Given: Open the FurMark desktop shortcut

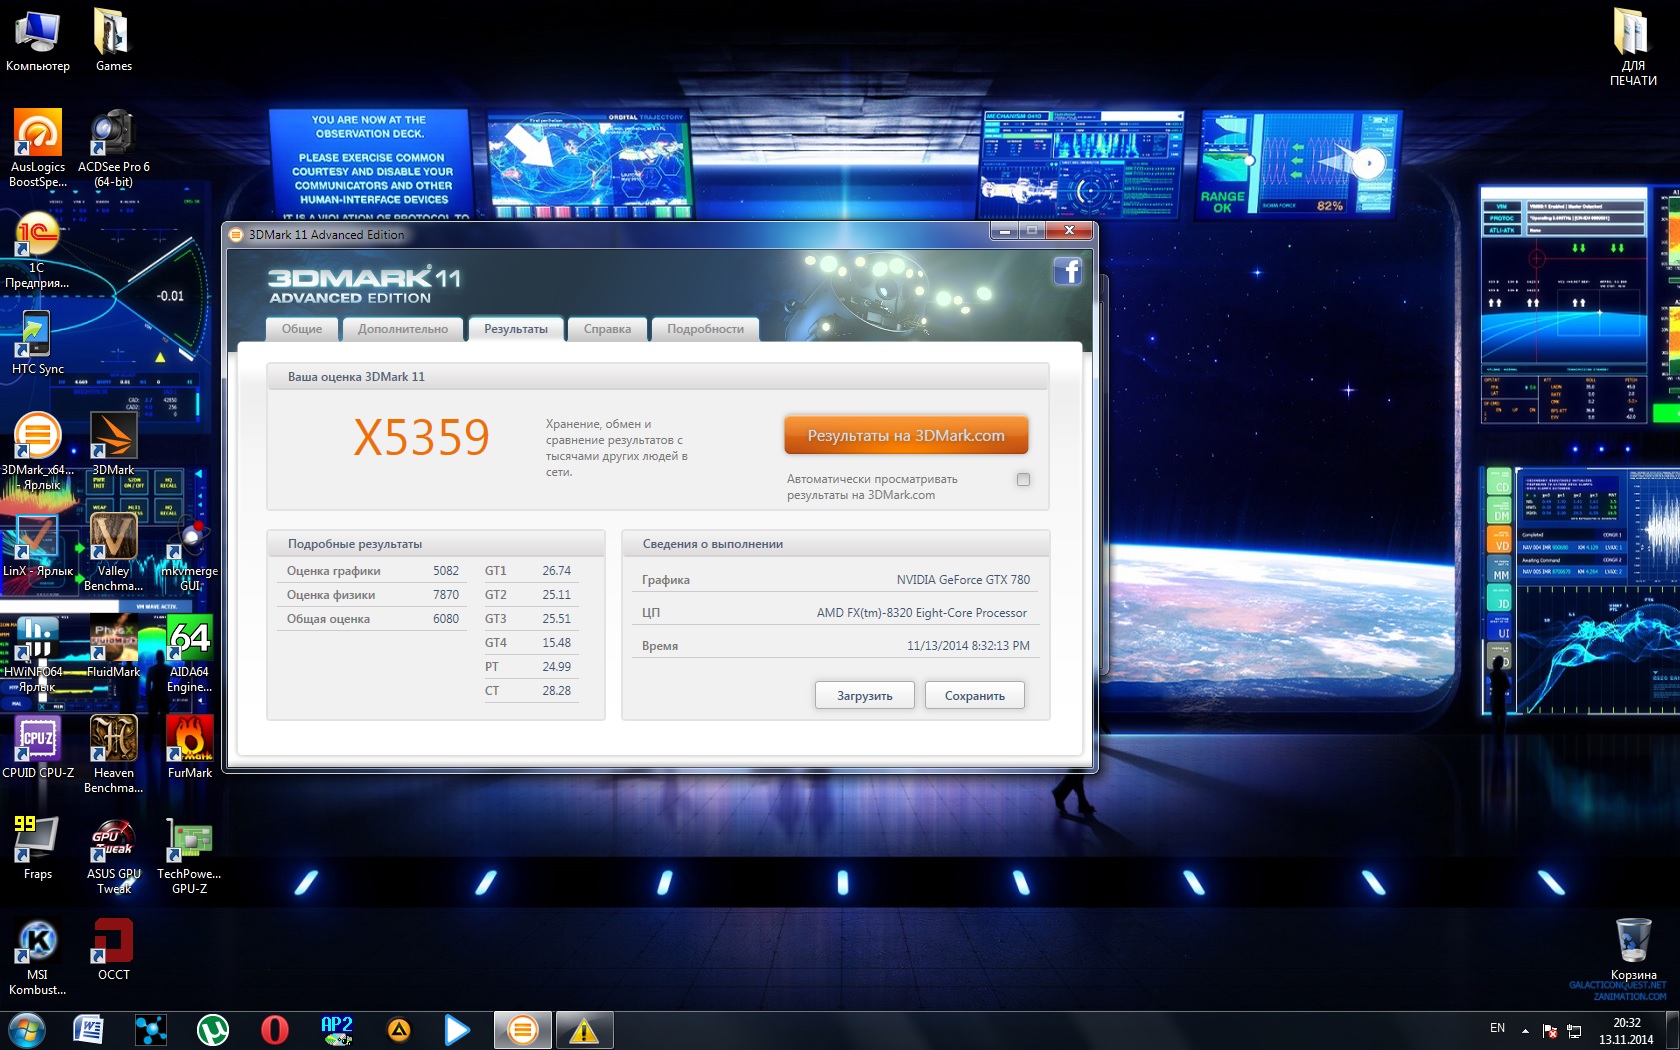Looking at the screenshot, I should click(190, 742).
